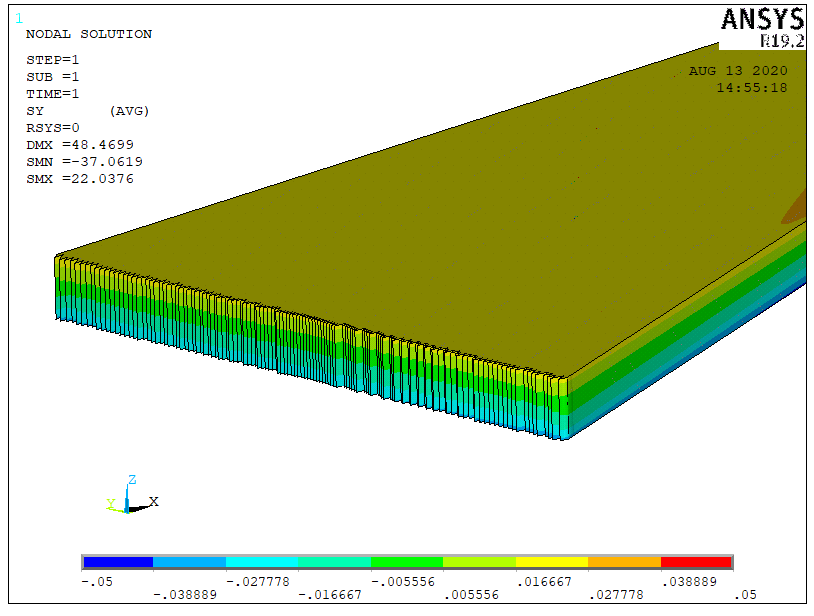Select the bright yellow legend band
This screenshot has width=814, height=616.
tap(551, 562)
